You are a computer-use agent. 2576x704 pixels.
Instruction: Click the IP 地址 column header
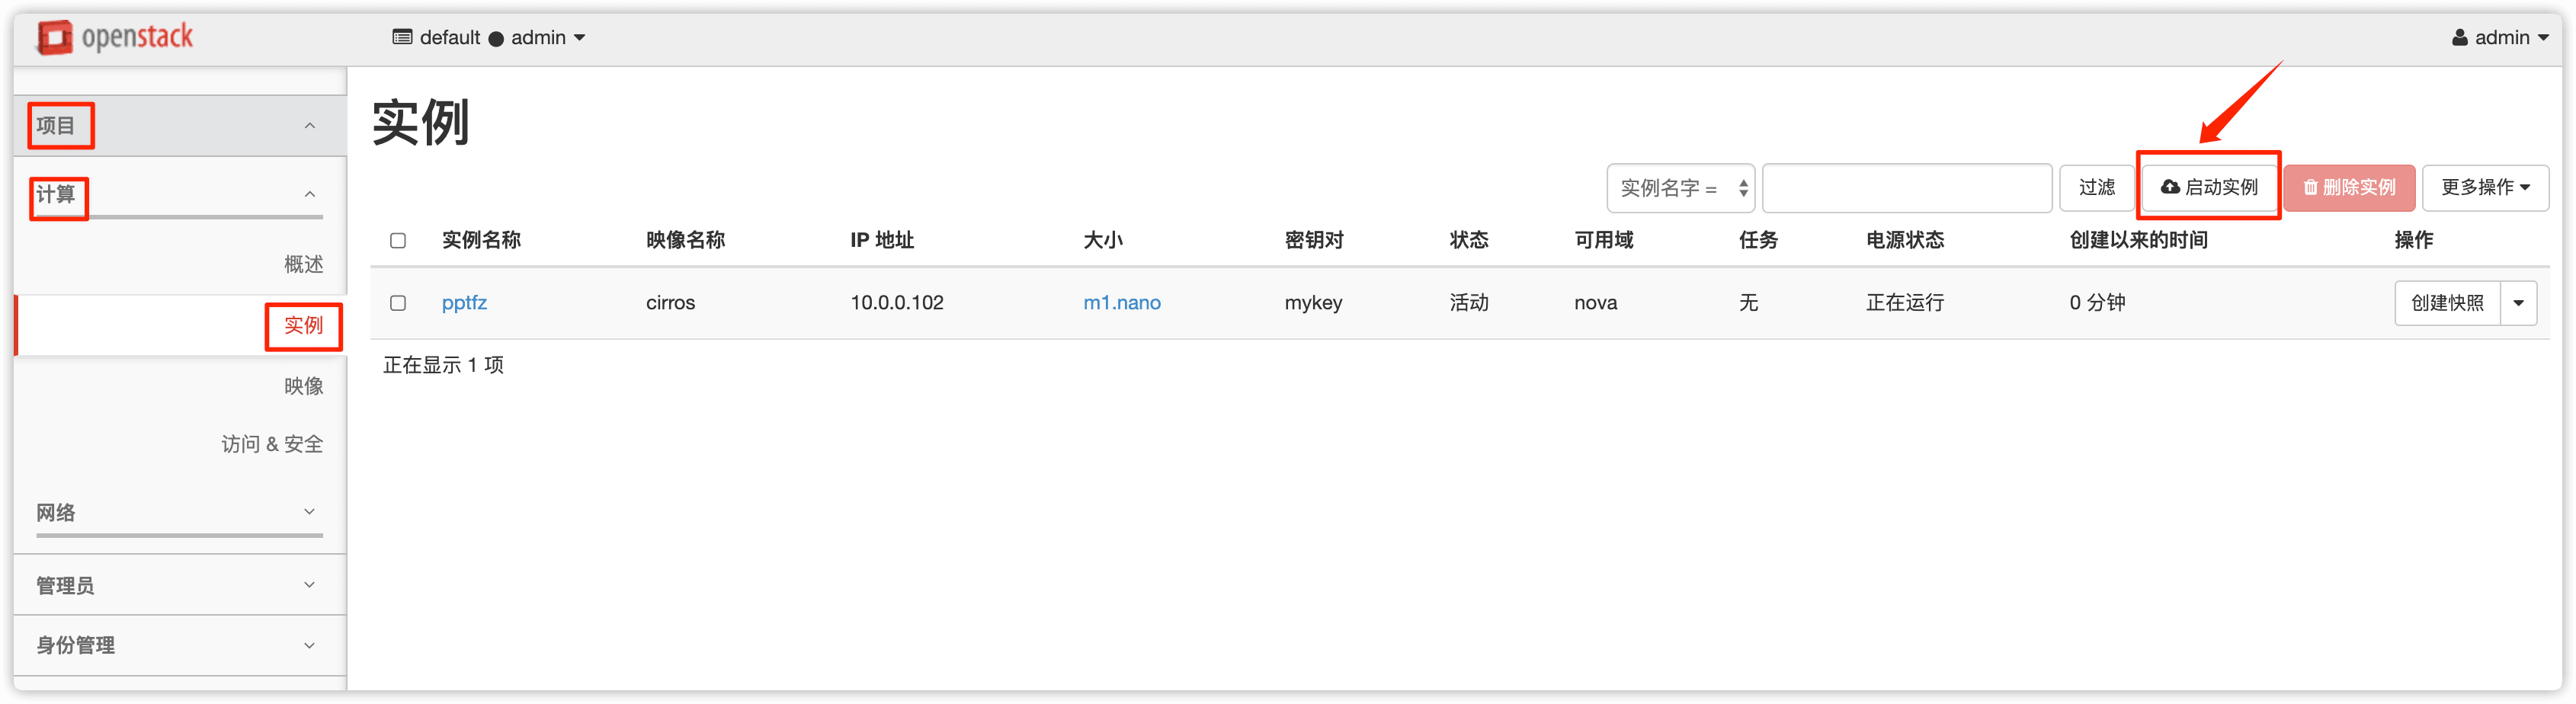coord(882,240)
